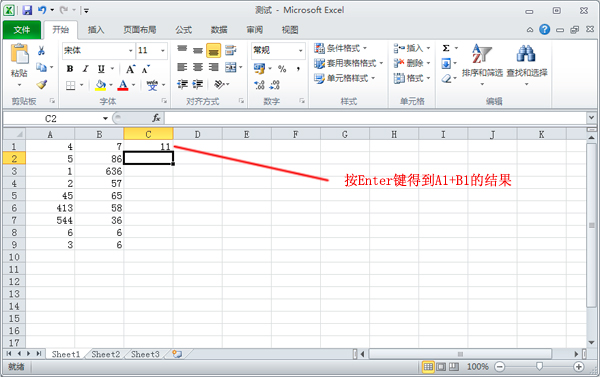Toggle italic formatting
The height and width of the screenshot is (377, 600).
tap(85, 69)
